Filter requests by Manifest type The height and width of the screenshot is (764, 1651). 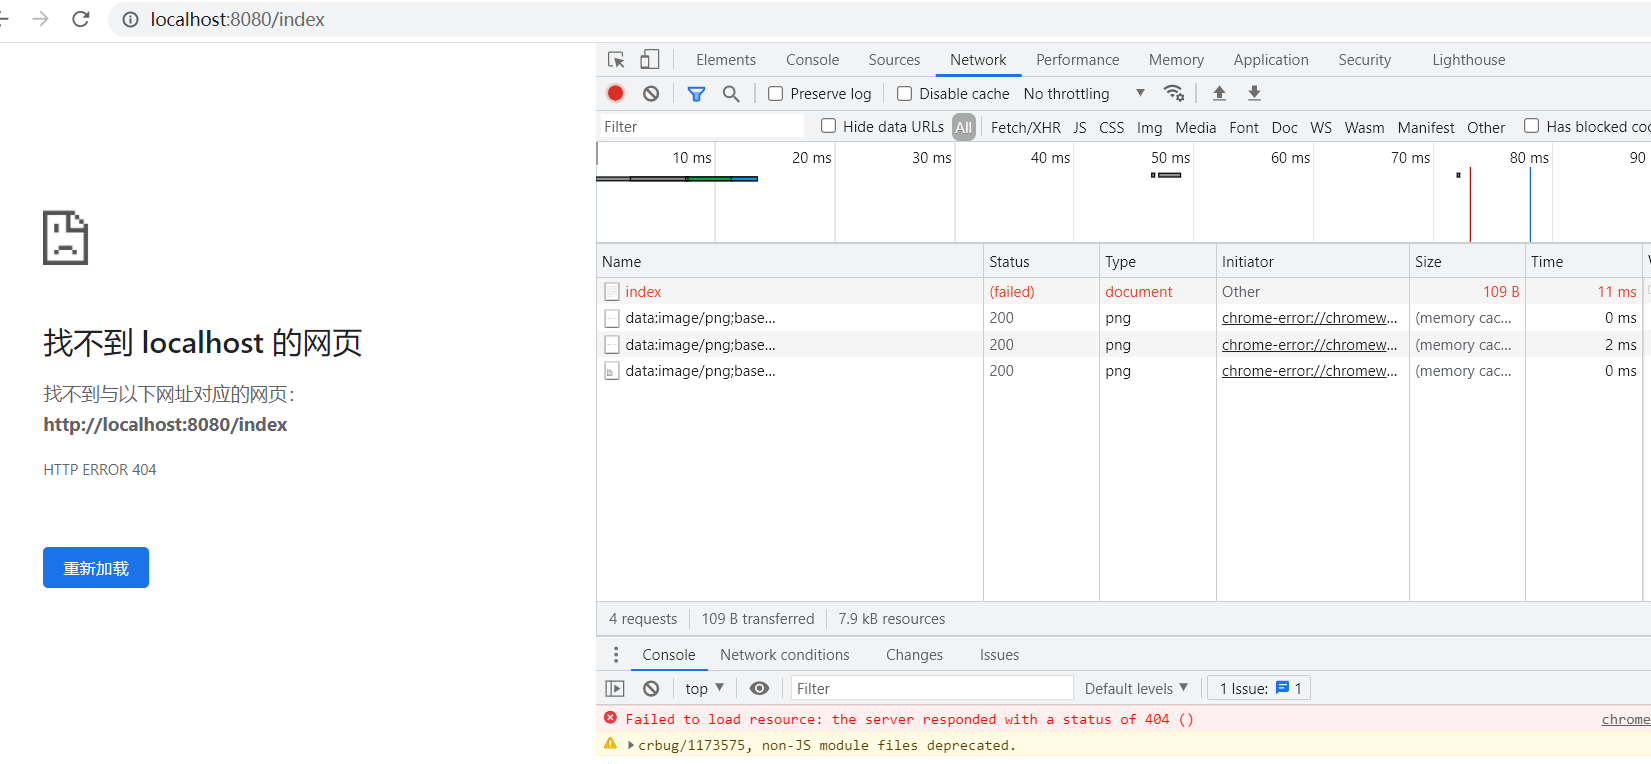pyautogui.click(x=1426, y=127)
